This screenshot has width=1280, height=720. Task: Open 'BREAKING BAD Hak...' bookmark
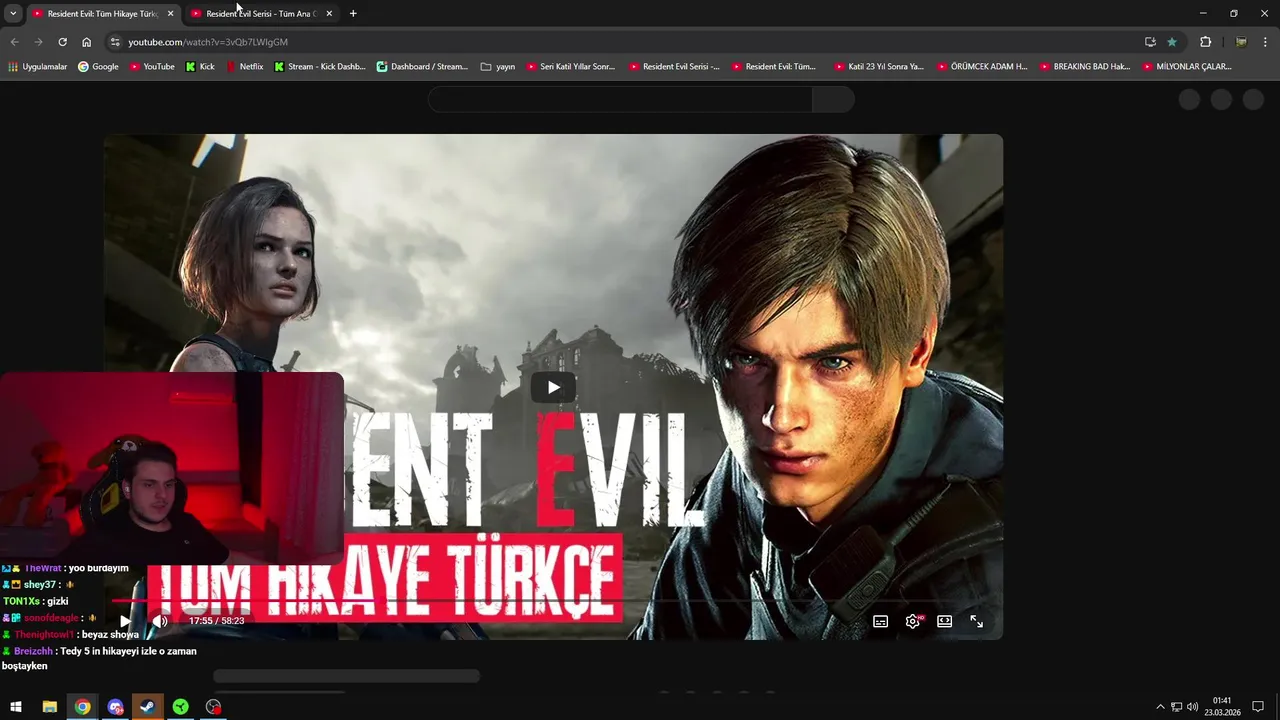[x=1085, y=67]
